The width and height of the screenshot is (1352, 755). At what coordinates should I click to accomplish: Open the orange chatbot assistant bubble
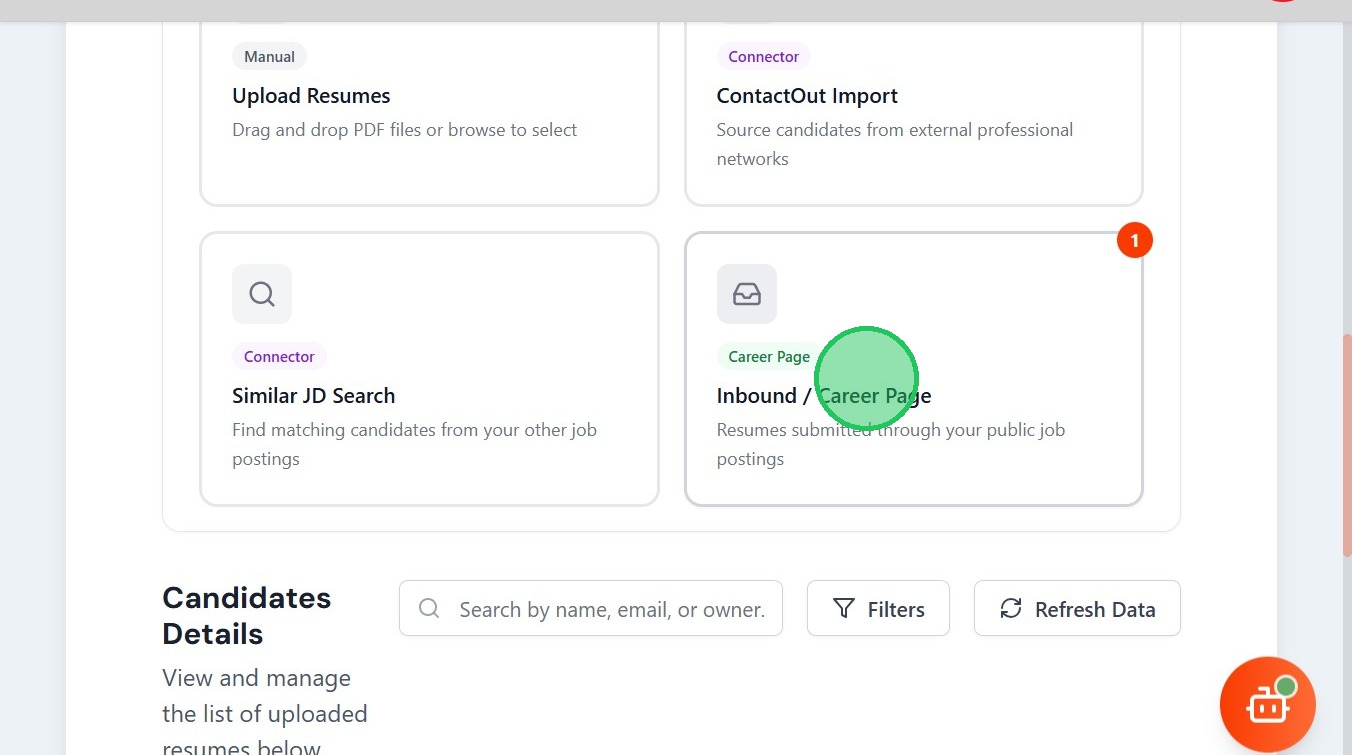click(1266, 705)
